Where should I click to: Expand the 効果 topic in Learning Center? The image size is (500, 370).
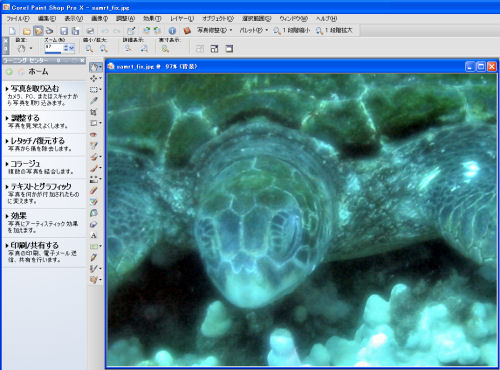pyautogui.click(x=19, y=216)
